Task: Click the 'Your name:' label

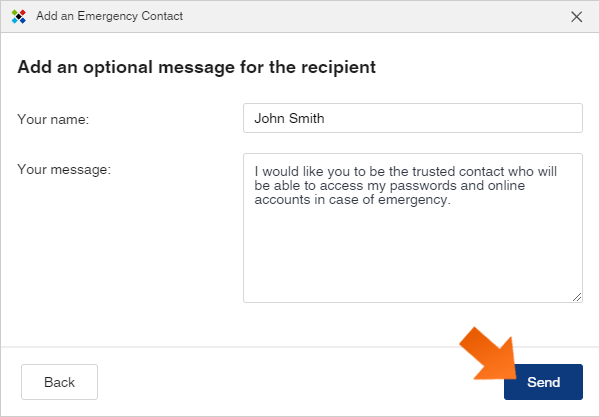Action: [53, 119]
